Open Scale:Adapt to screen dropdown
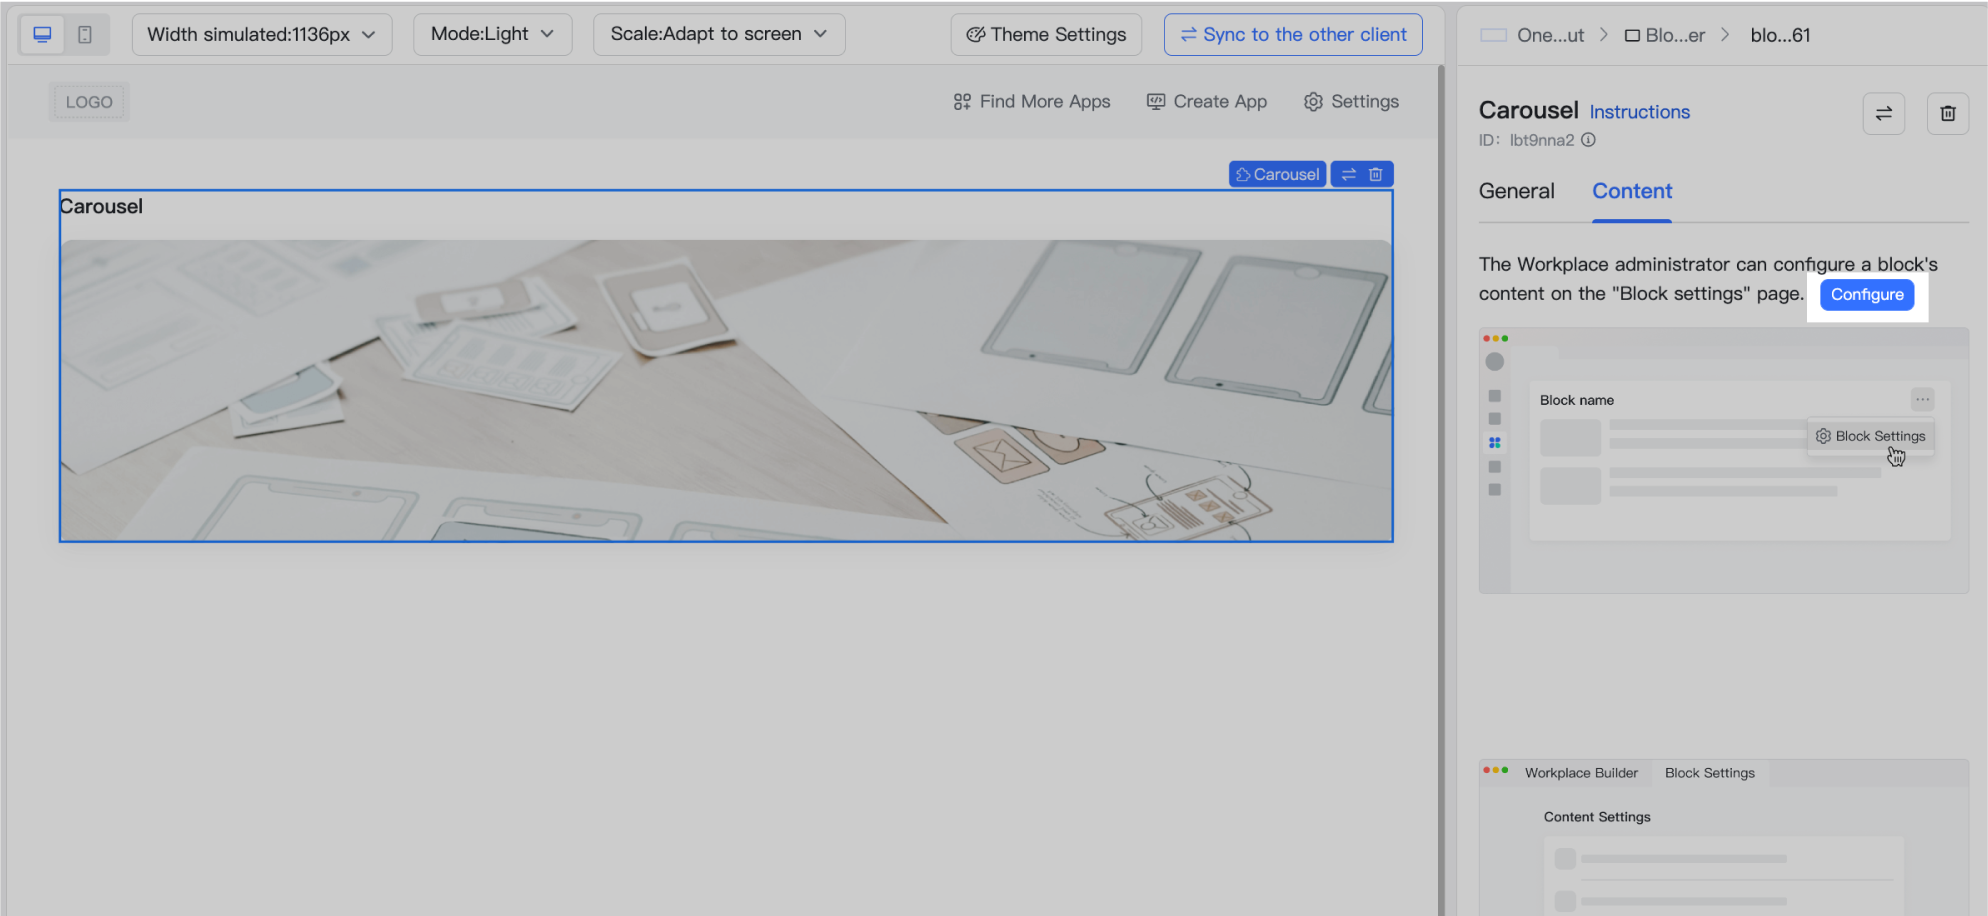The width and height of the screenshot is (1988, 916). [x=719, y=34]
